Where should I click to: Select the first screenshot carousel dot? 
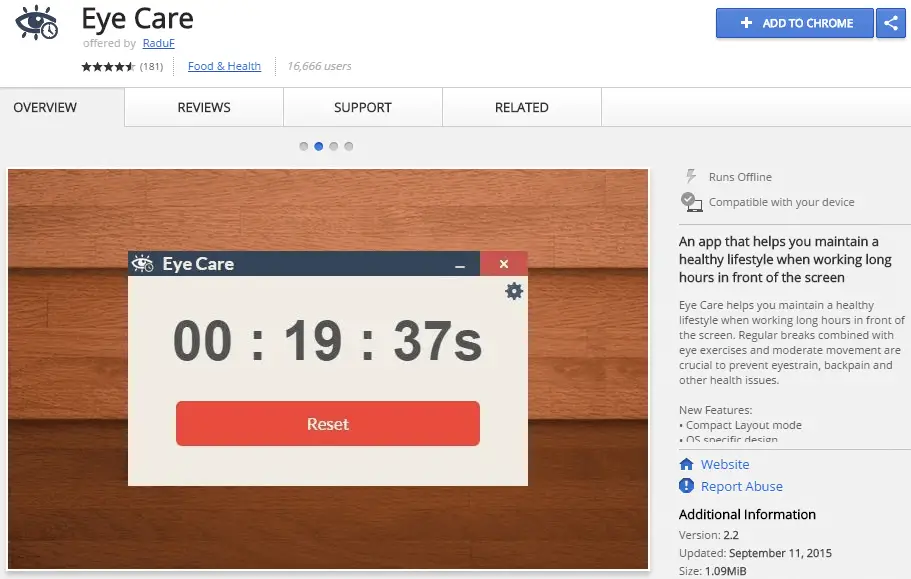(303, 146)
